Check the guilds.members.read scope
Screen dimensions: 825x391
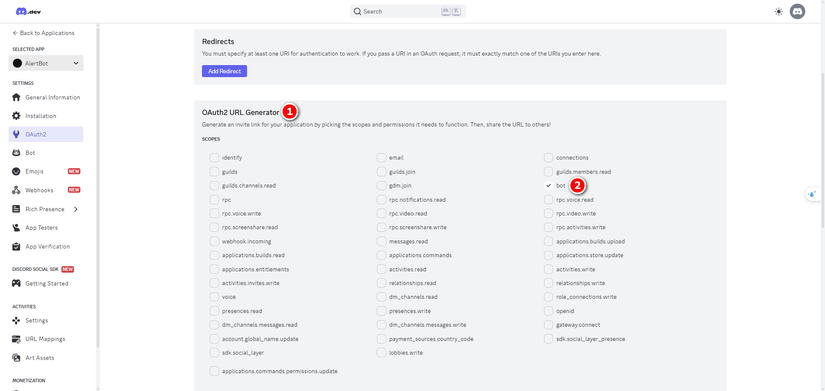(x=549, y=172)
